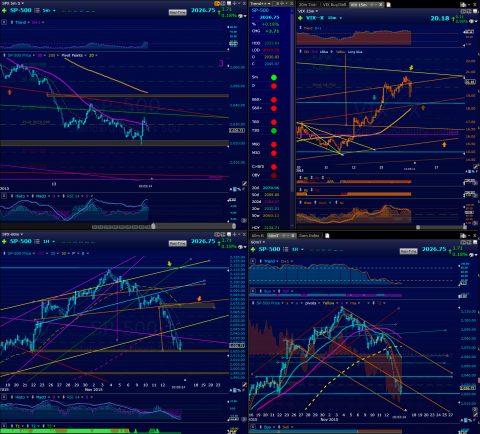Click list icon beside SP-500 1H bottom-left chart

[x=37, y=241]
